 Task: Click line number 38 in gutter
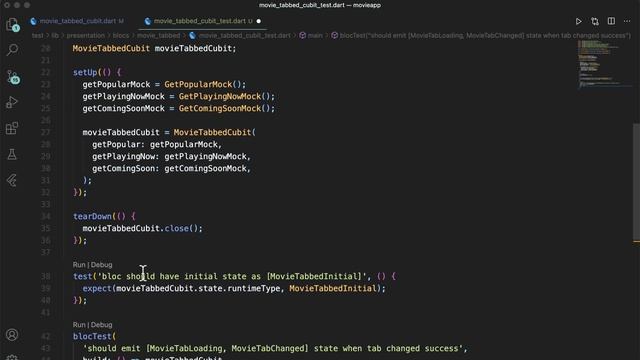pyautogui.click(x=46, y=276)
